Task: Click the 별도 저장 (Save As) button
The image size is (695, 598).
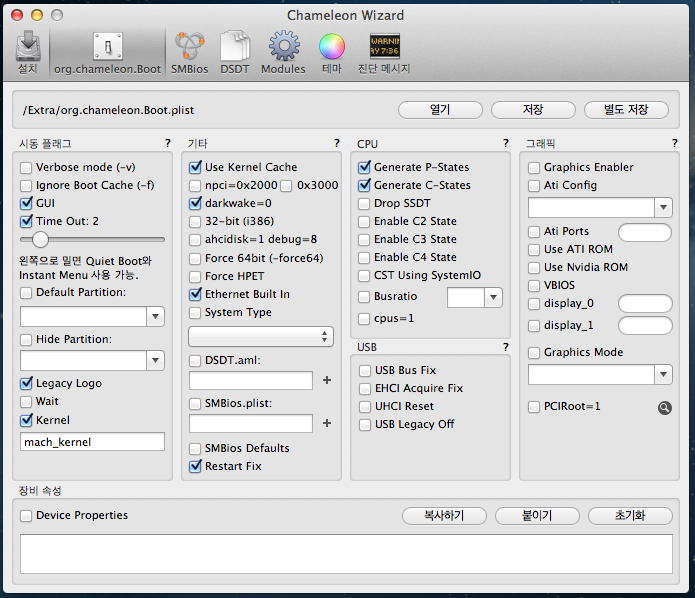Action: pyautogui.click(x=626, y=110)
